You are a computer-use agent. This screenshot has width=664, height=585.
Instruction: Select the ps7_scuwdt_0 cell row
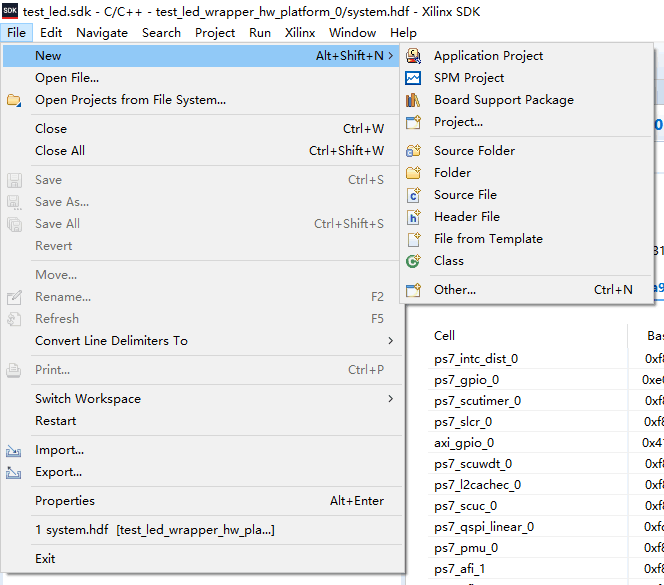(527, 464)
